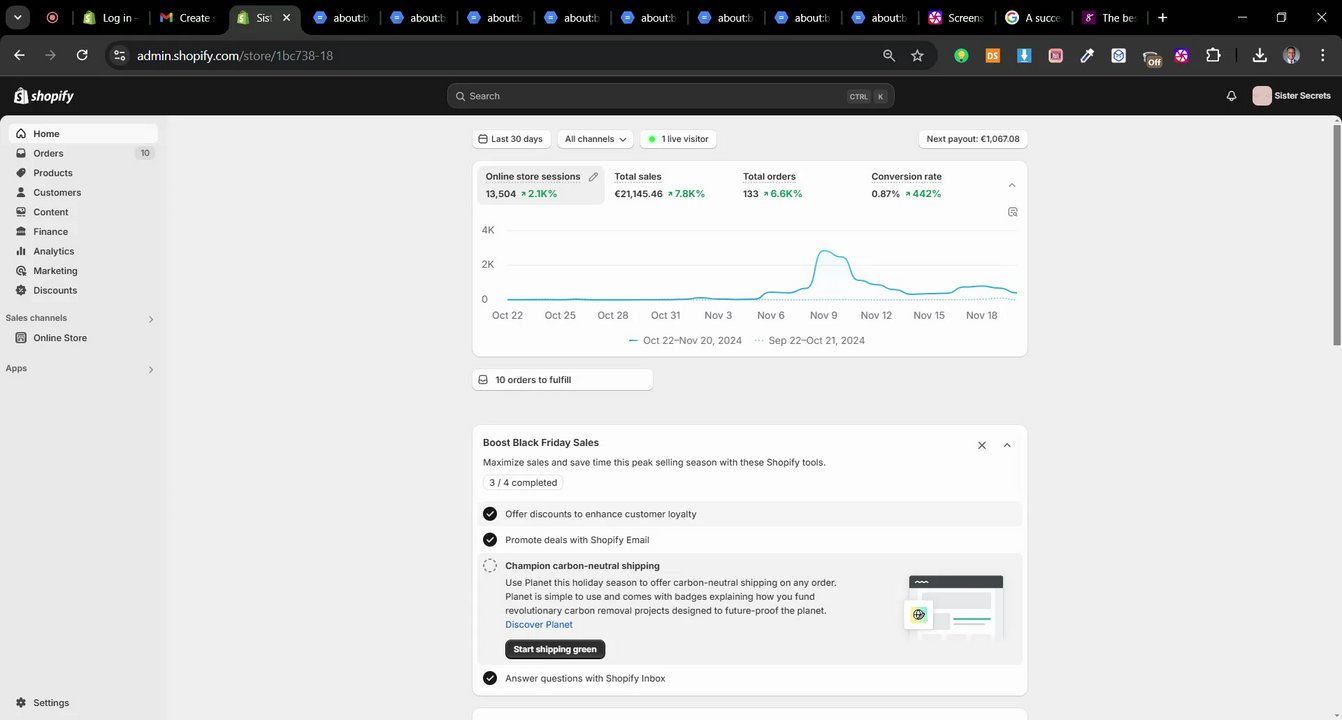
Task: Open Analytics in the sidebar
Action: click(x=53, y=251)
